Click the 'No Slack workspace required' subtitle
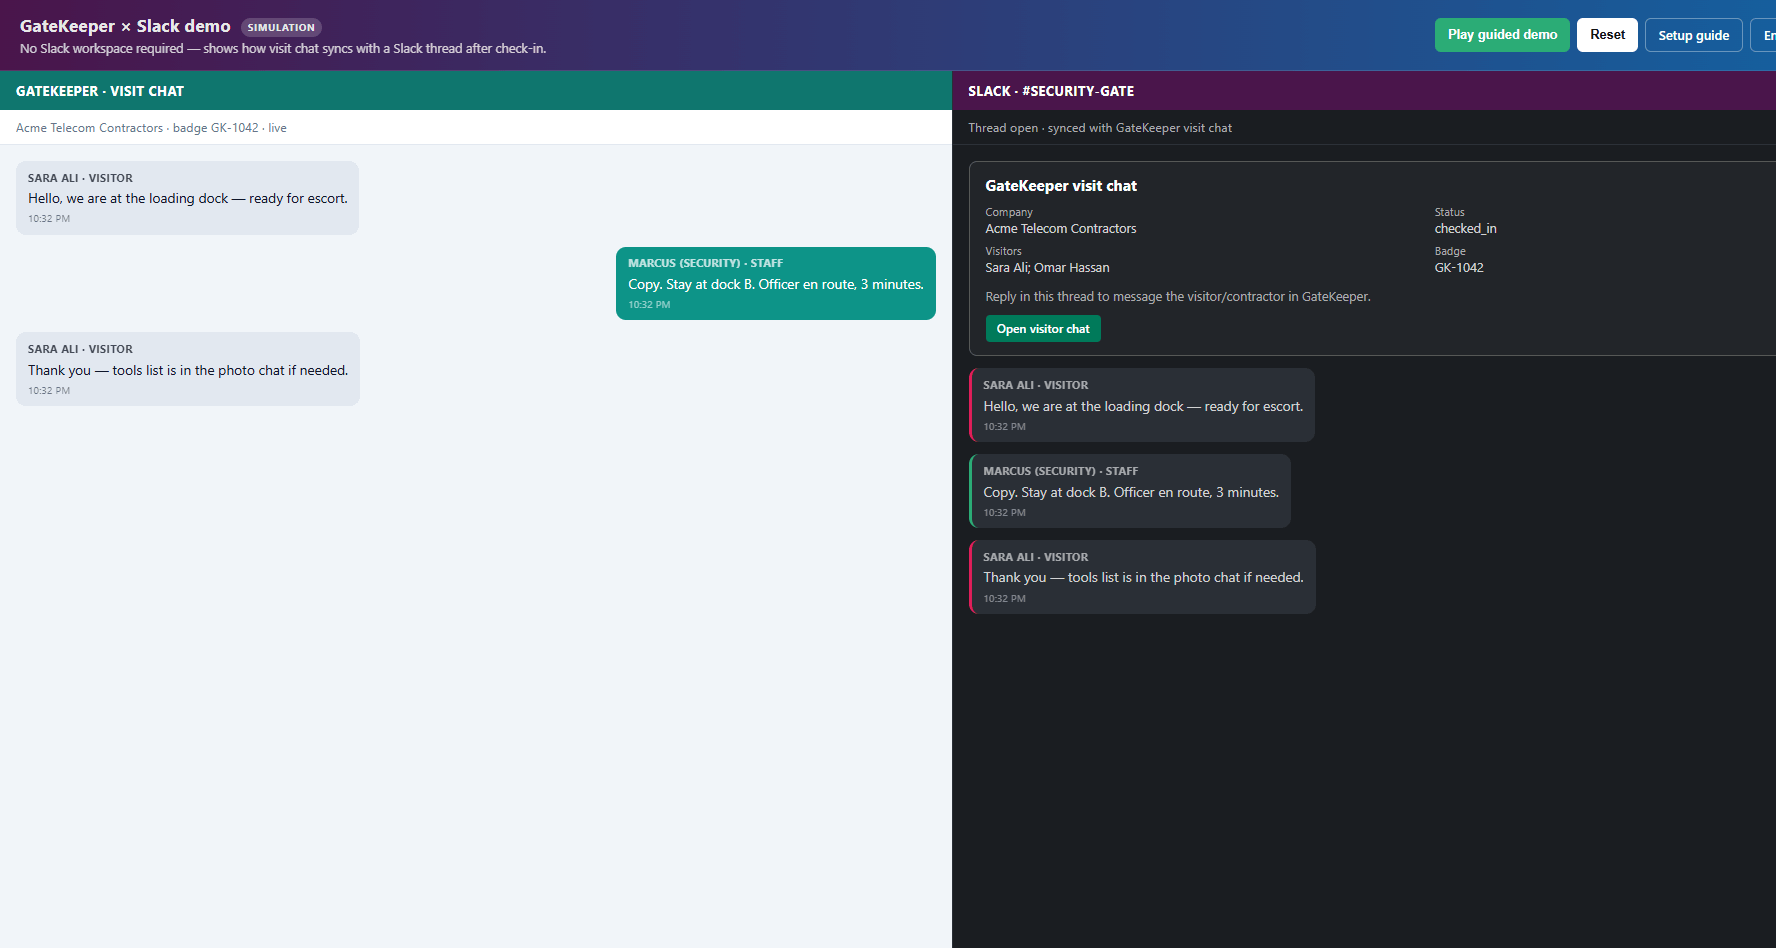 283,49
